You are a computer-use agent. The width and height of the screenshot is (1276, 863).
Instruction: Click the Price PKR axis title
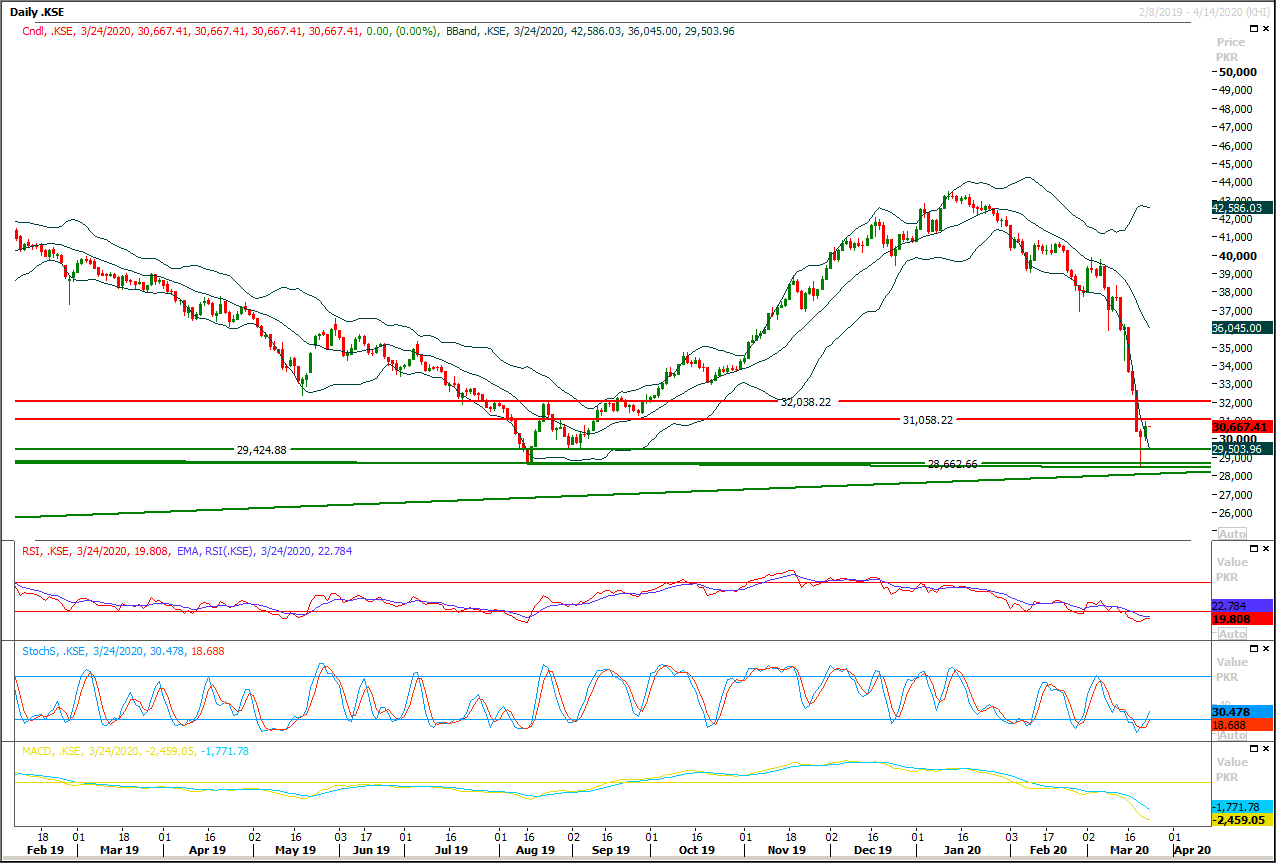1231,49
